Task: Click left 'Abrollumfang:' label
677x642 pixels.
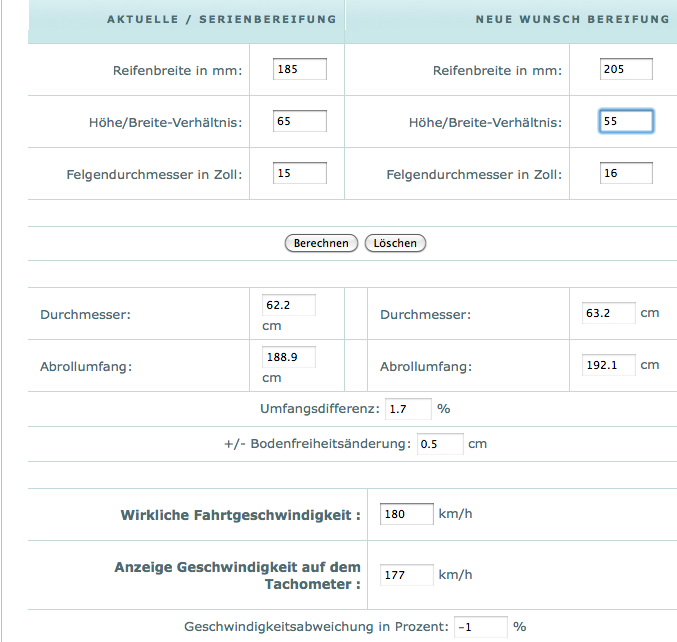Action: tap(86, 367)
